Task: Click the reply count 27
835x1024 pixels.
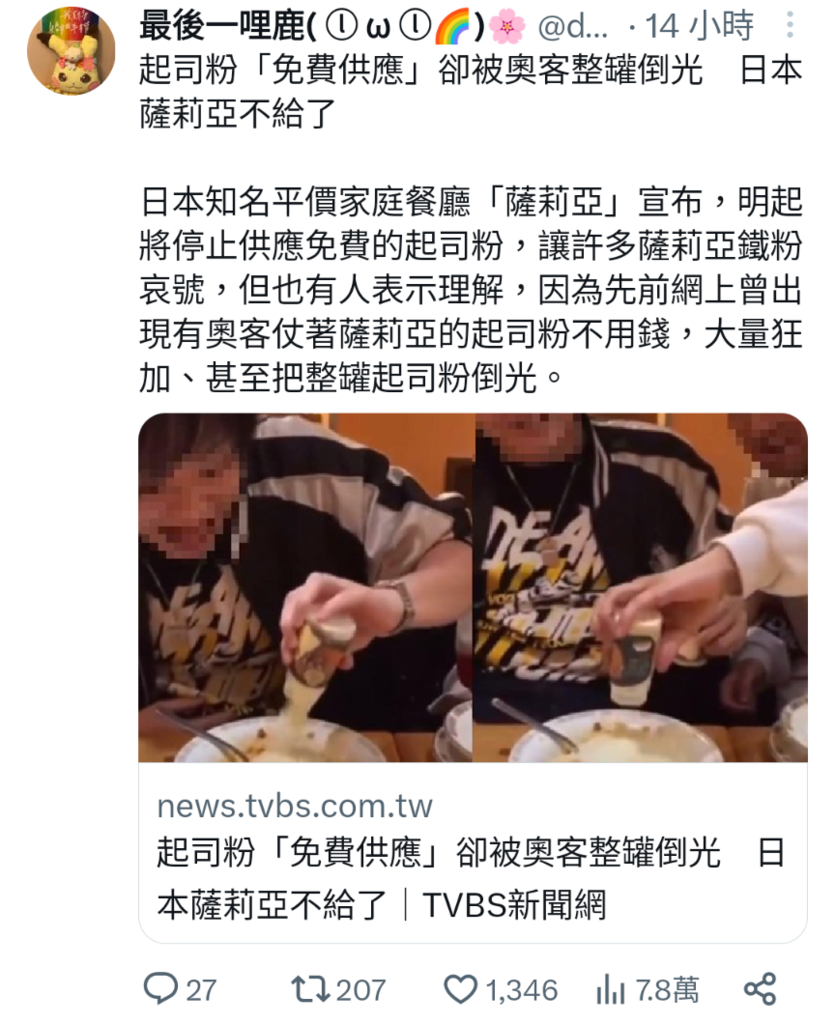Action: tap(201, 990)
